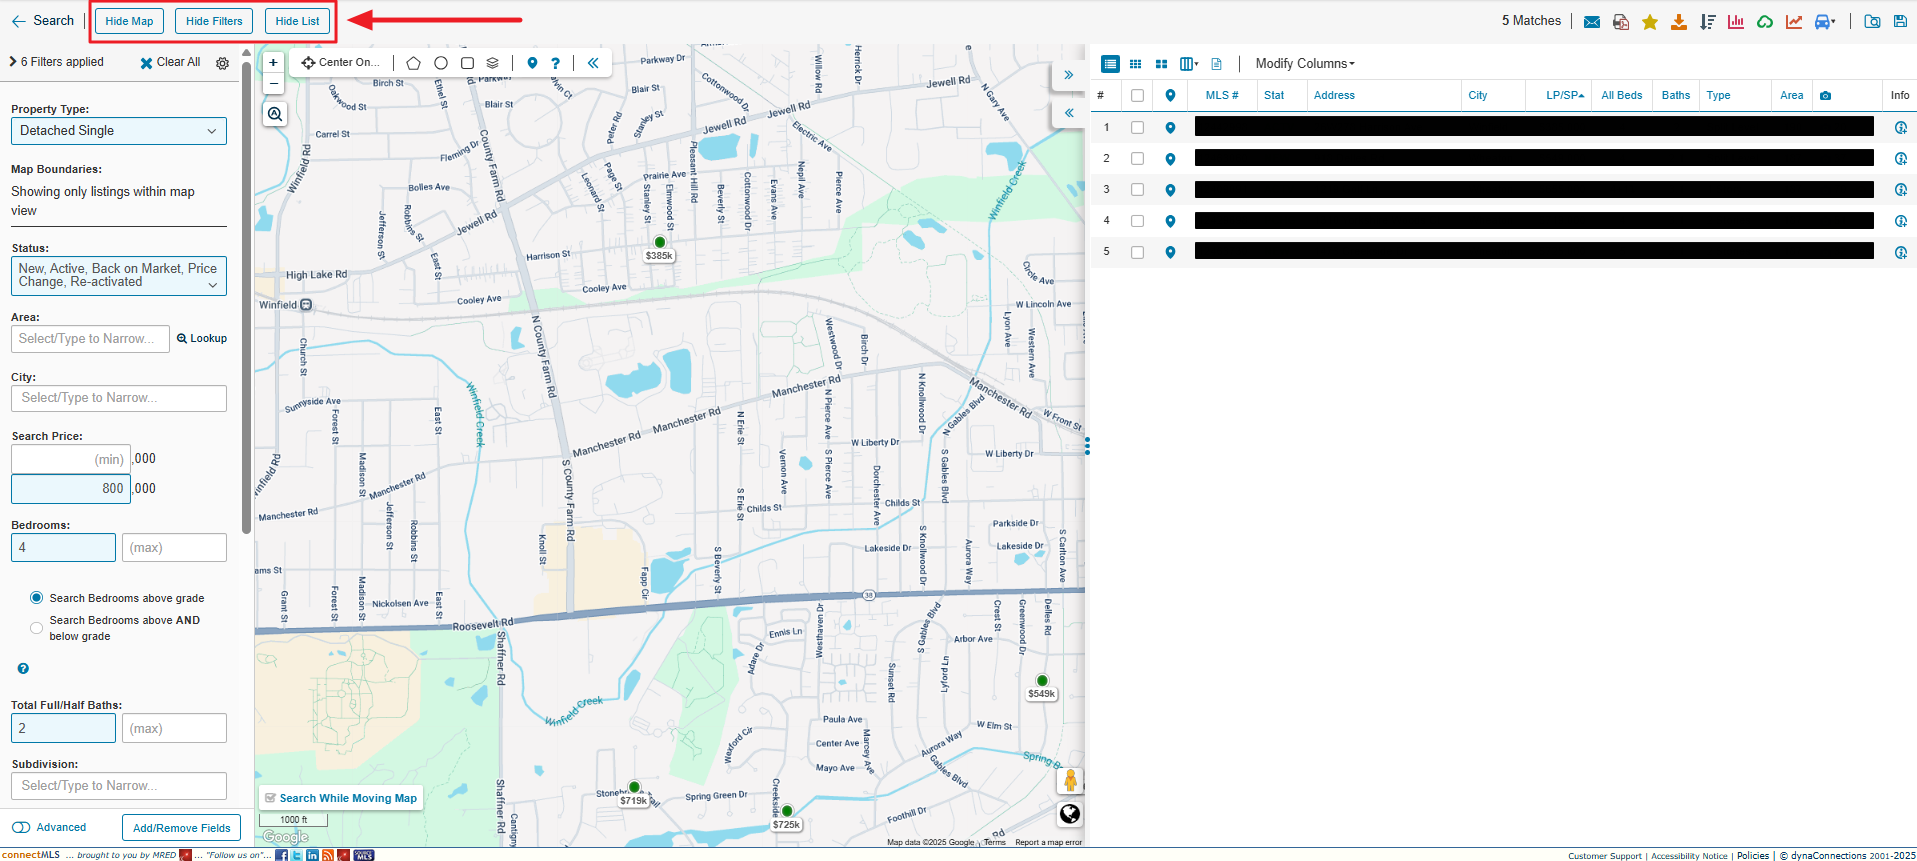
Task: Toggle satellite globe view on map
Action: [x=1070, y=814]
